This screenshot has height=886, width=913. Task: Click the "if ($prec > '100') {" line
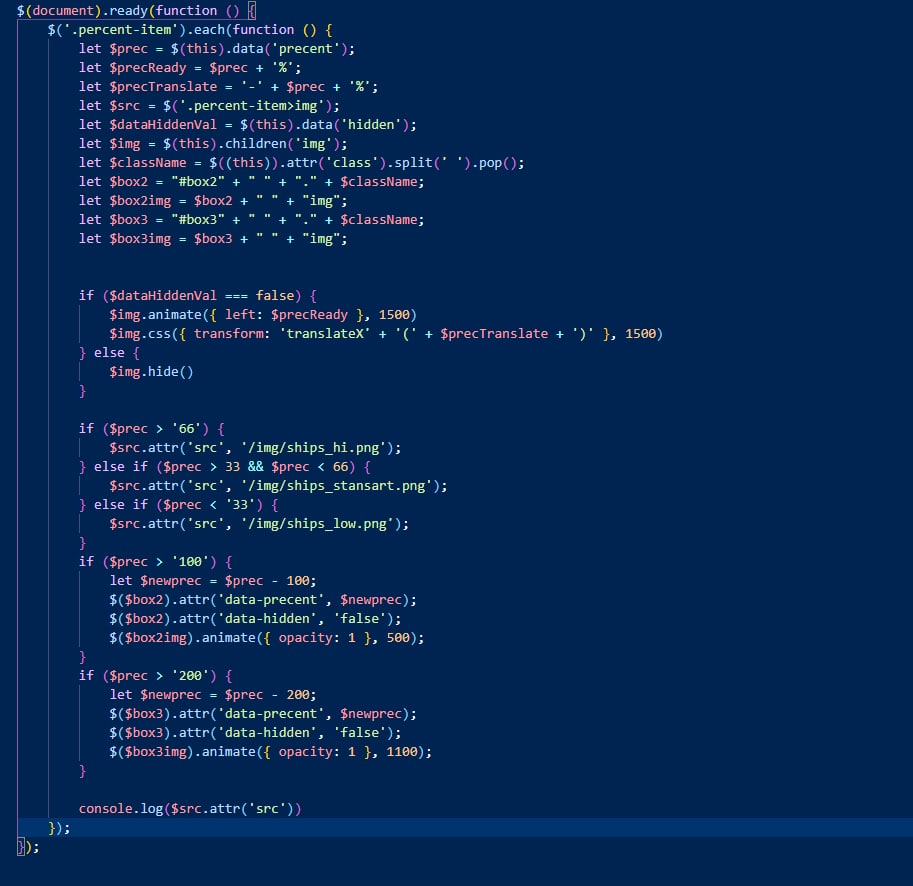pos(155,562)
